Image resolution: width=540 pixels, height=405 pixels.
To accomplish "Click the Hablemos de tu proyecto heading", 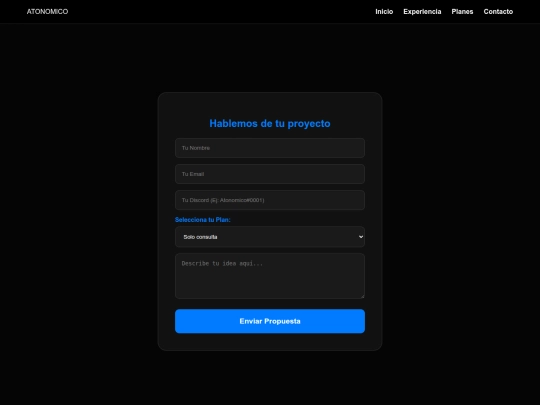I will tap(270, 124).
